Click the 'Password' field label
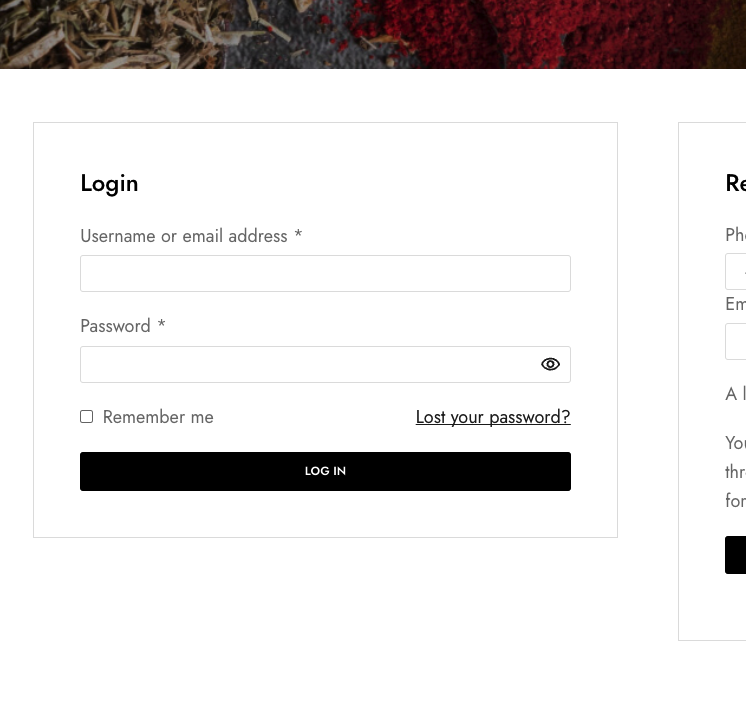 pyautogui.click(x=115, y=326)
